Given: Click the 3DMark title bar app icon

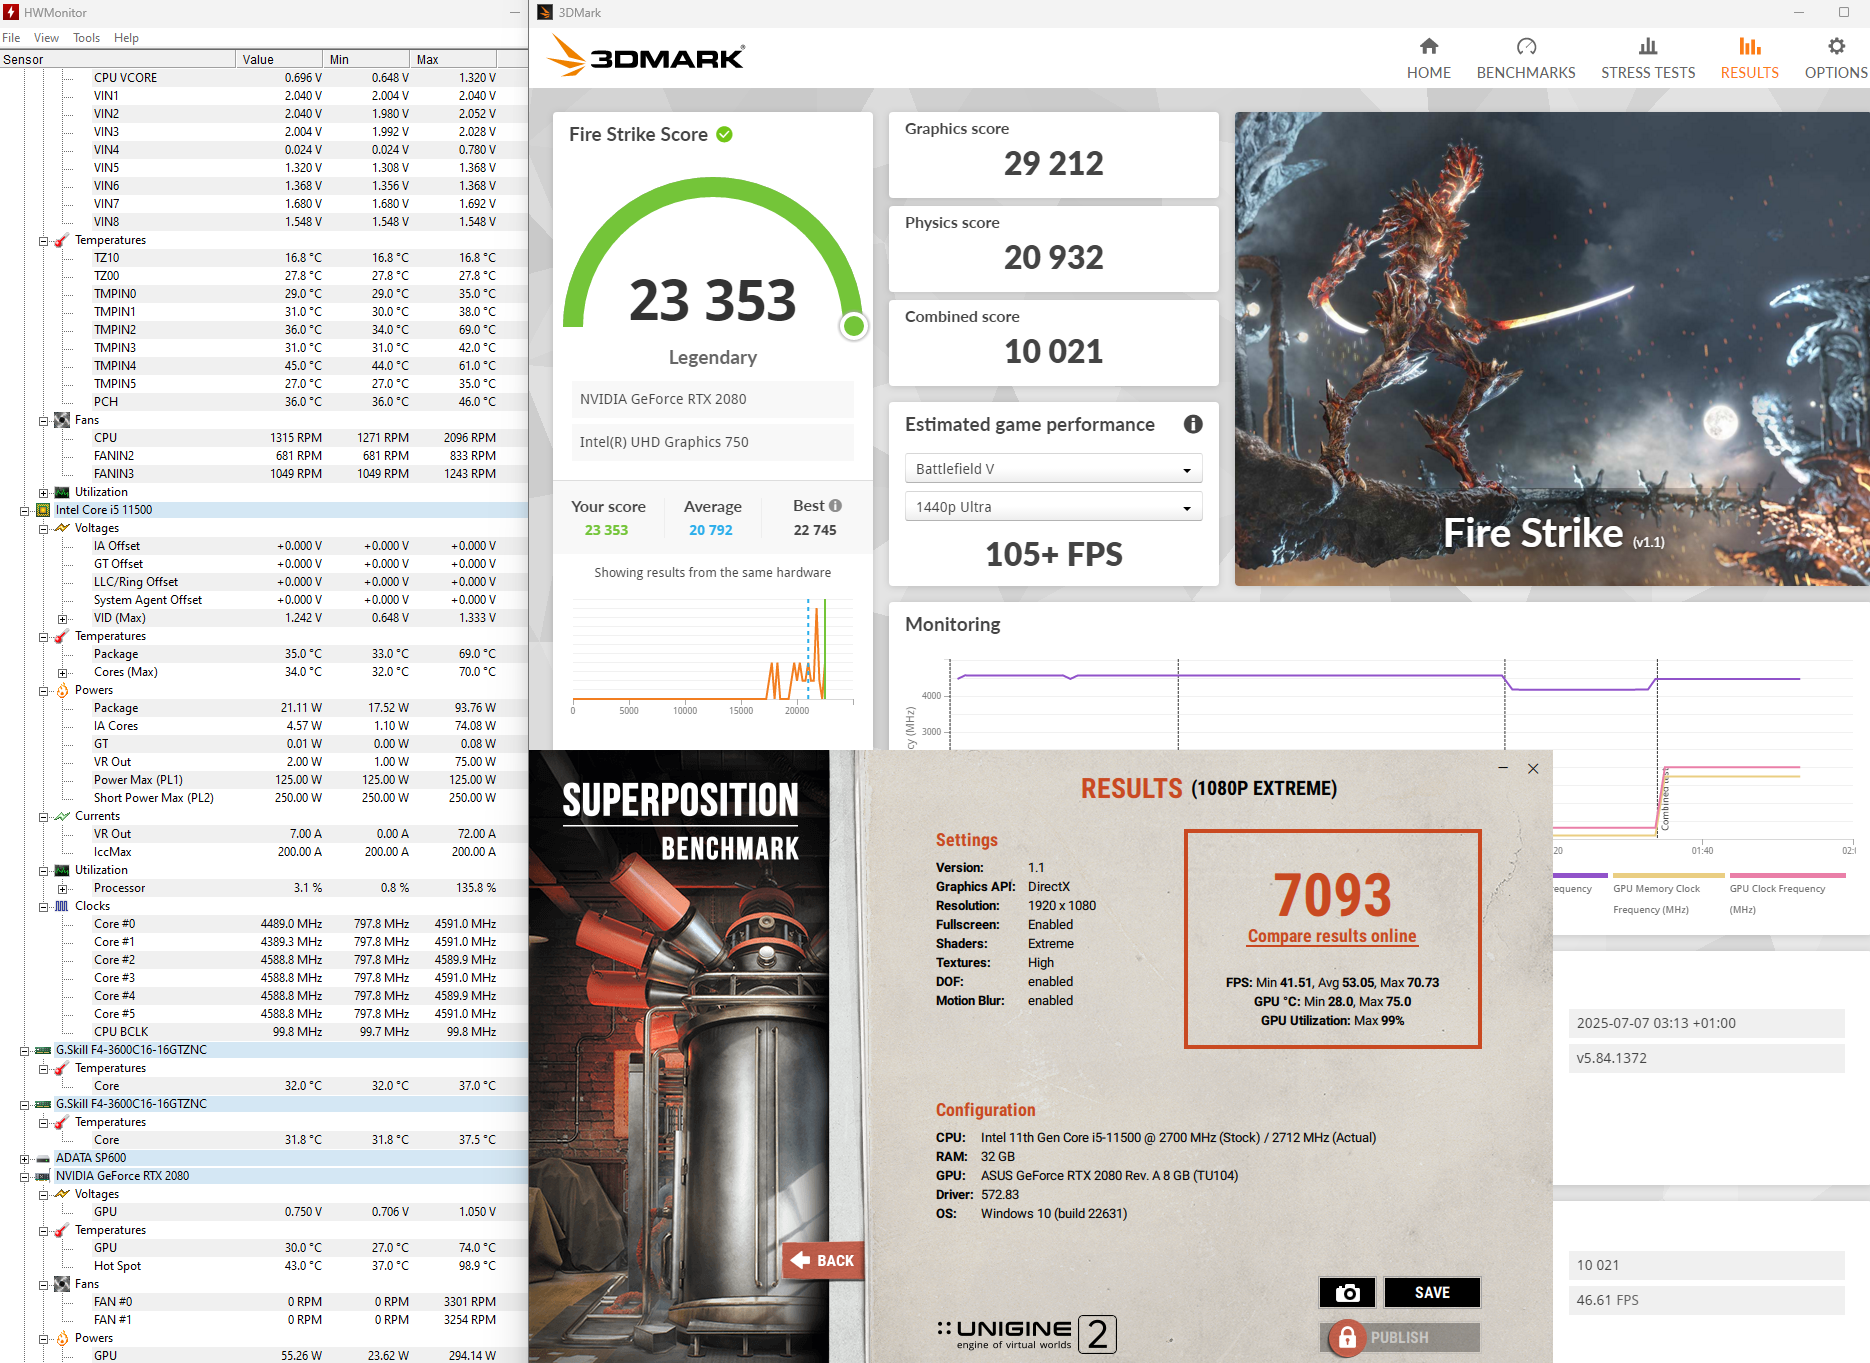Looking at the screenshot, I should [x=545, y=12].
